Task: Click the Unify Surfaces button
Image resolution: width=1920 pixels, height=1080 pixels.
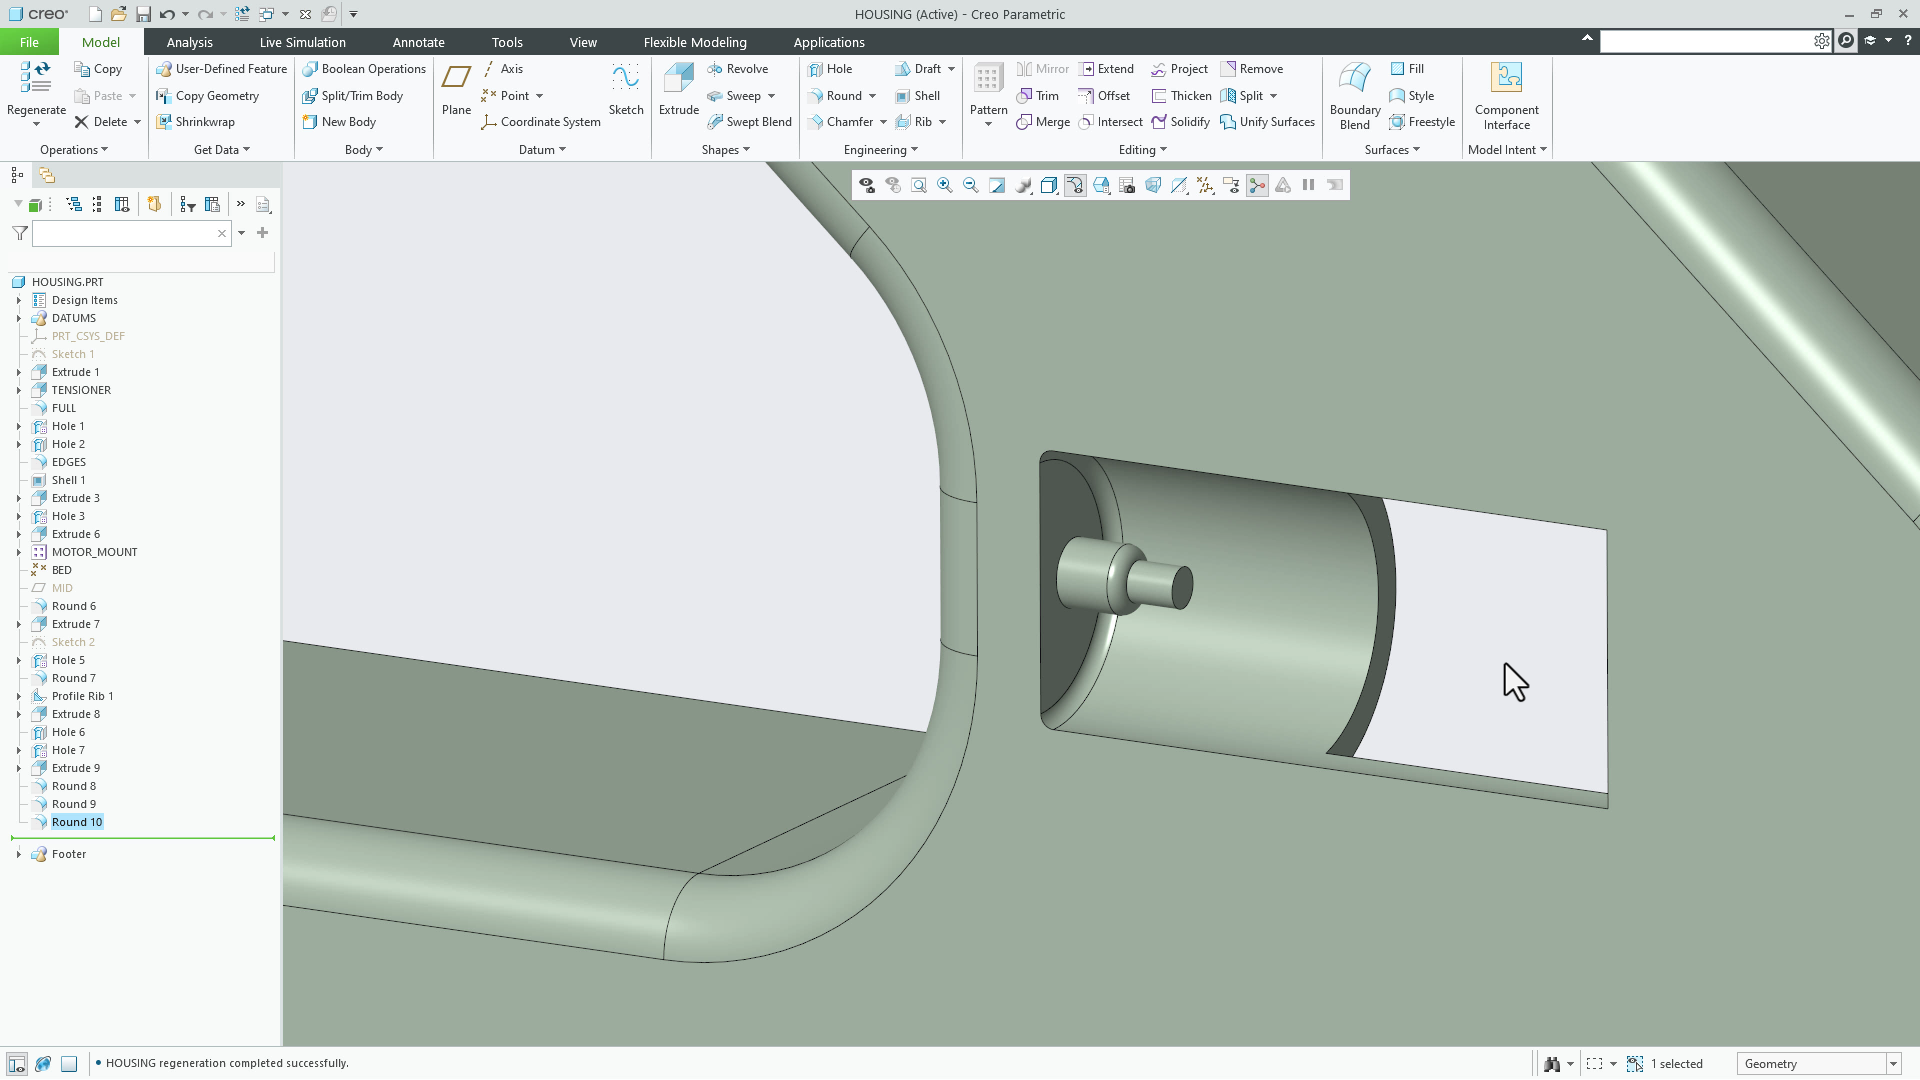Action: 1267,122
